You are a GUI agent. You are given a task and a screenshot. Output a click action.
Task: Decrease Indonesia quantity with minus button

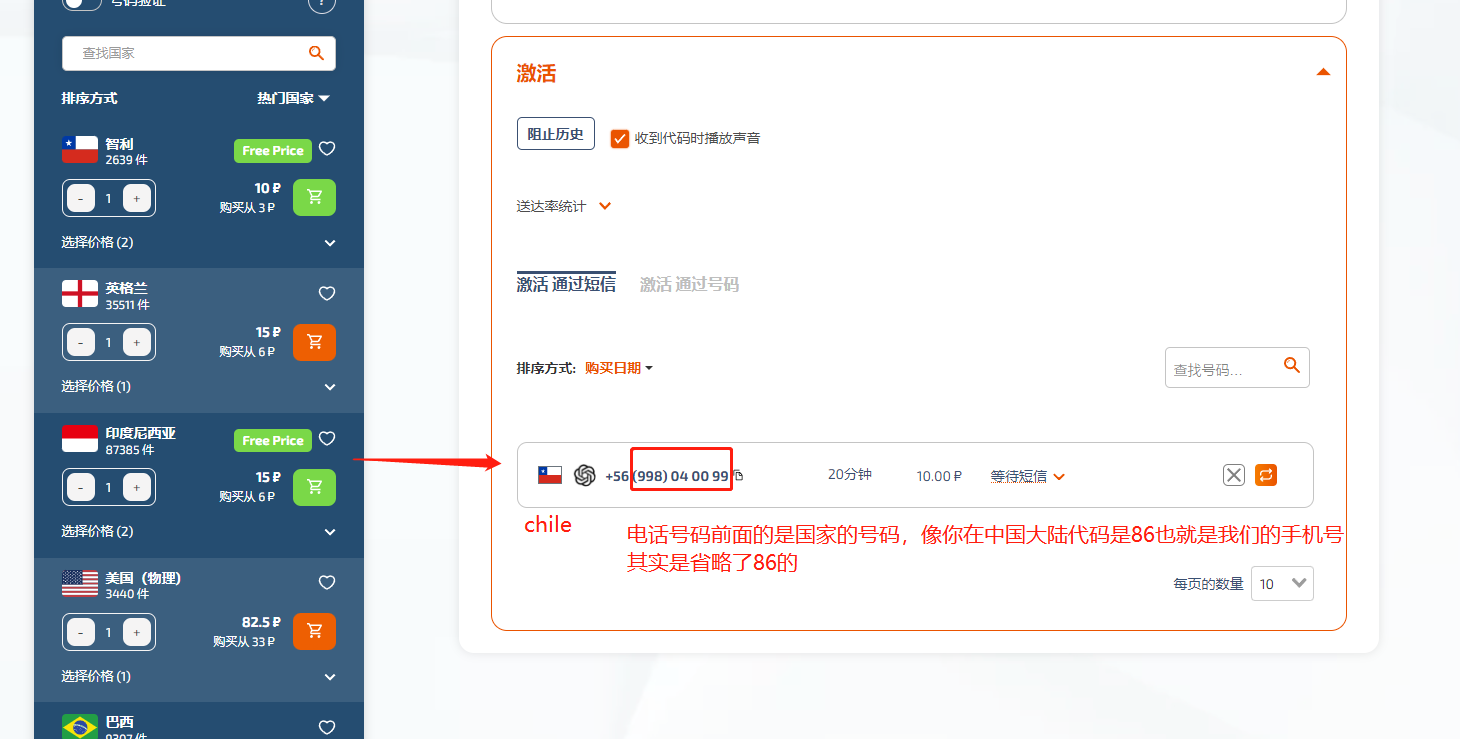(x=81, y=488)
